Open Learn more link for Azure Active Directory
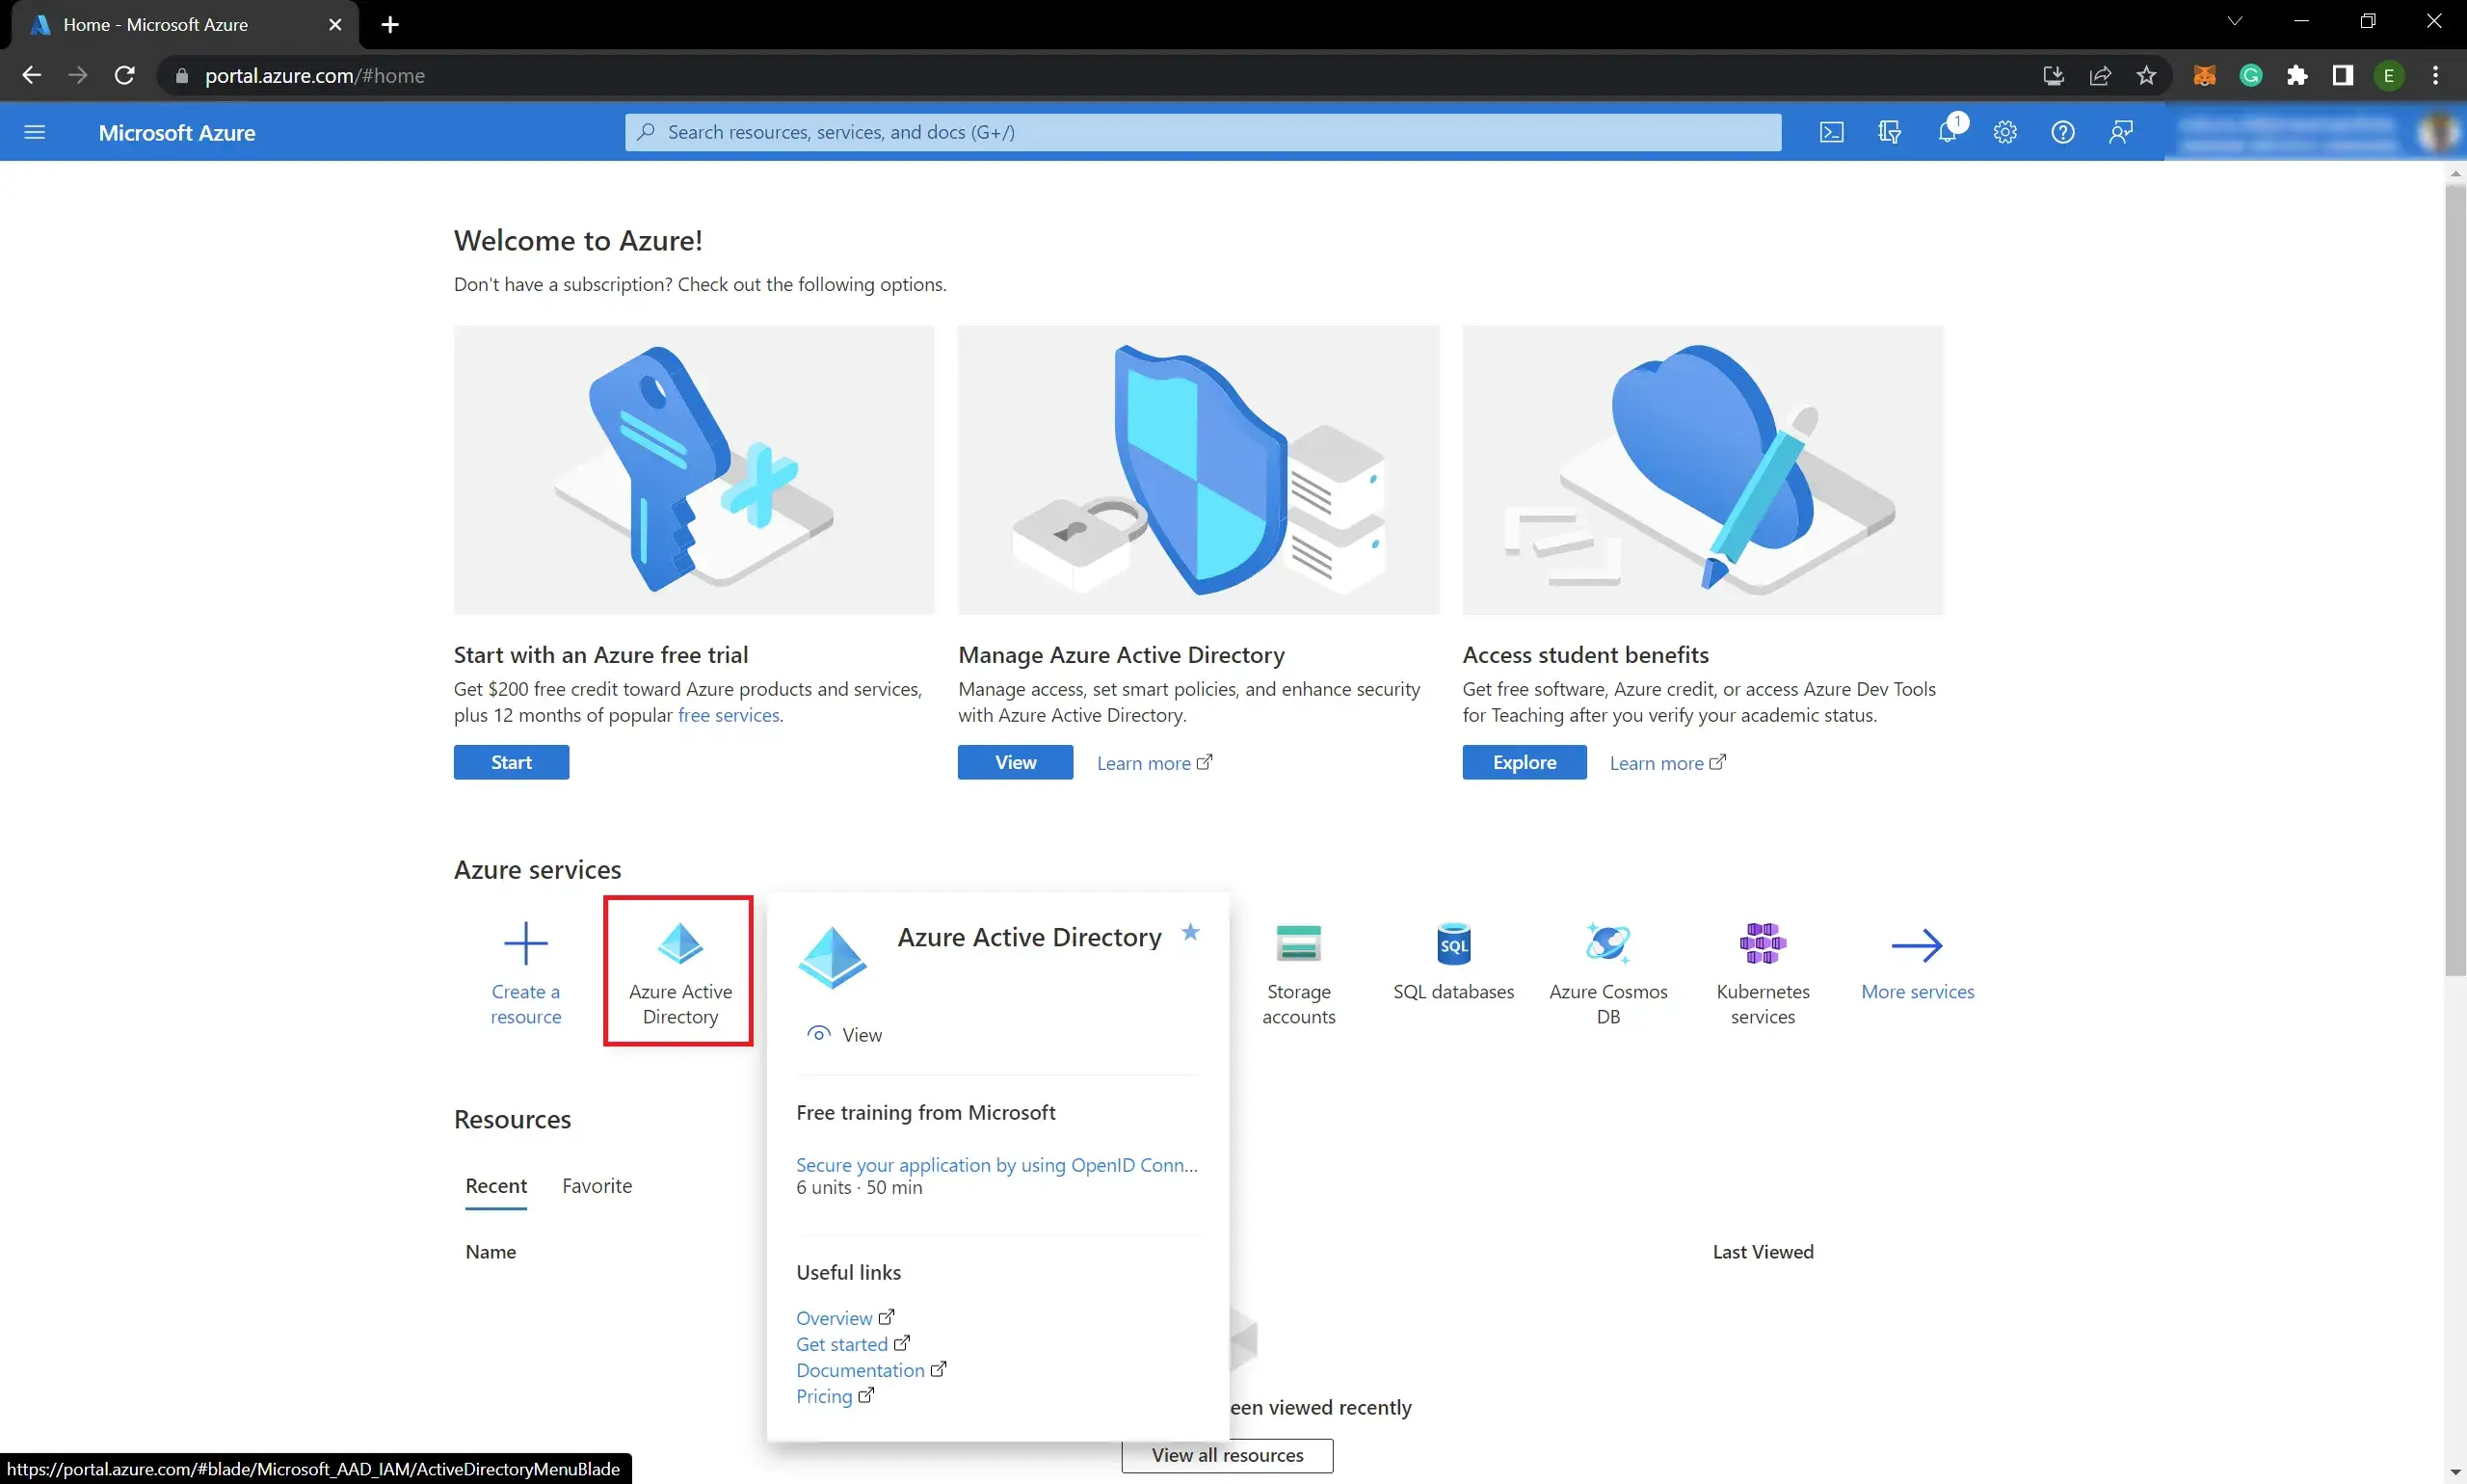 (1154, 763)
